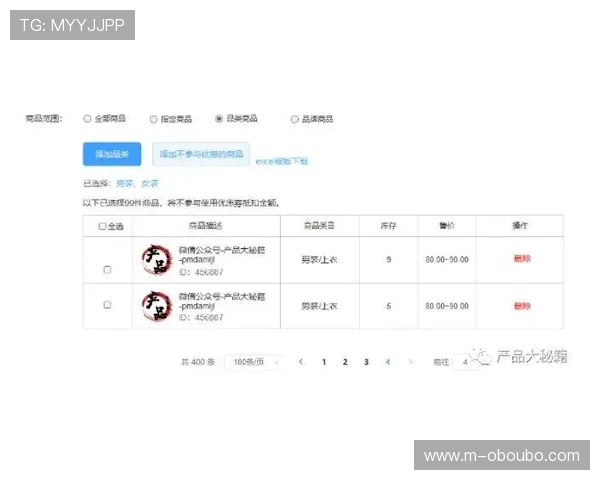Open the 100条/页 page size dropdown
600x480 pixels.
[253, 362]
